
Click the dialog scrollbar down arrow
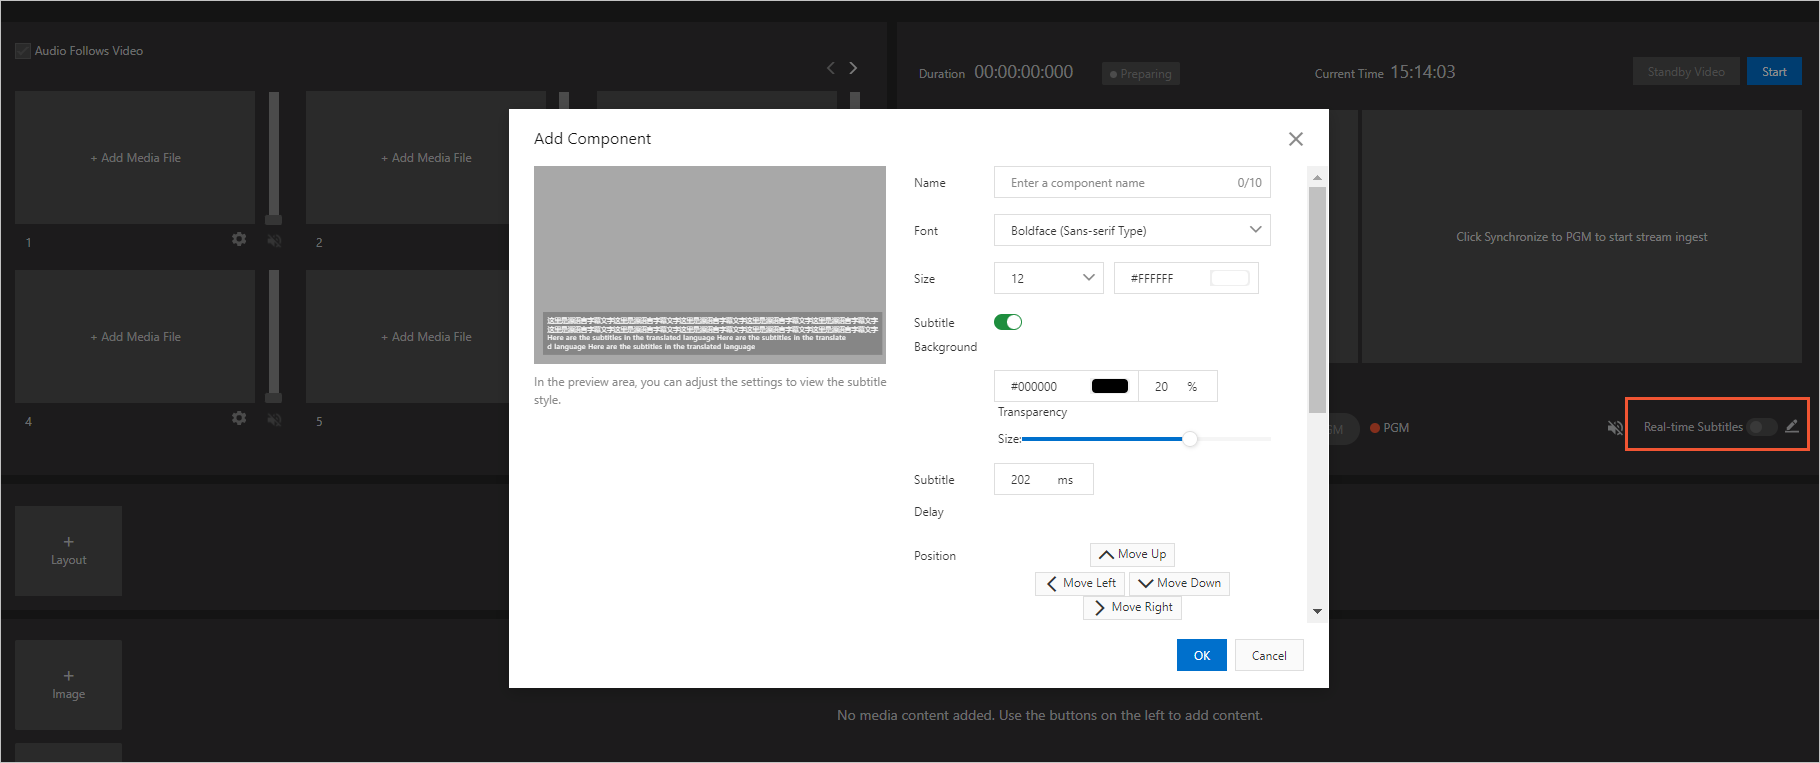[1317, 611]
